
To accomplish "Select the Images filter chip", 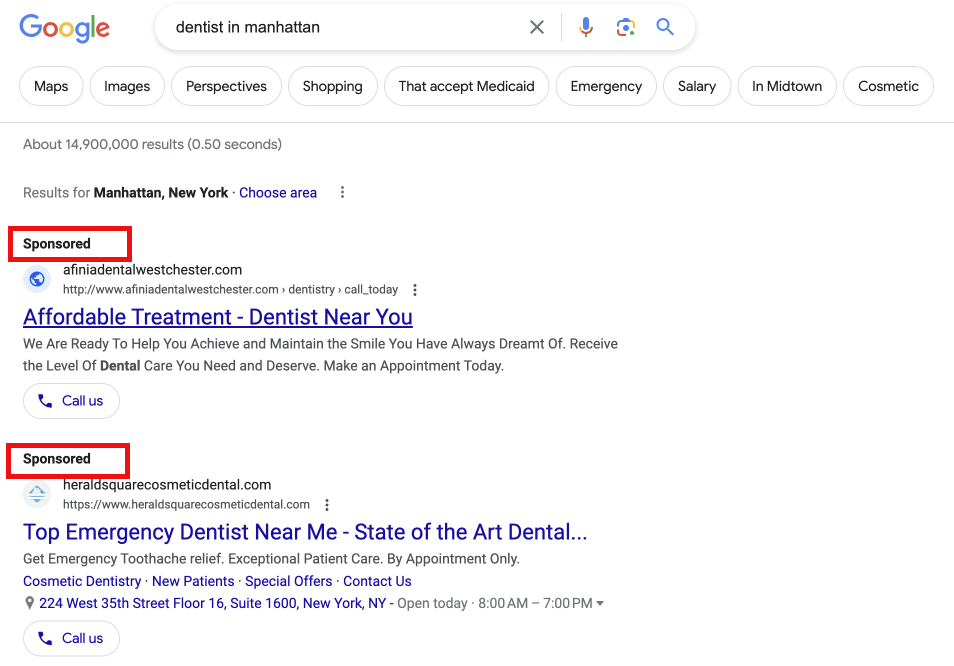I will point(127,86).
